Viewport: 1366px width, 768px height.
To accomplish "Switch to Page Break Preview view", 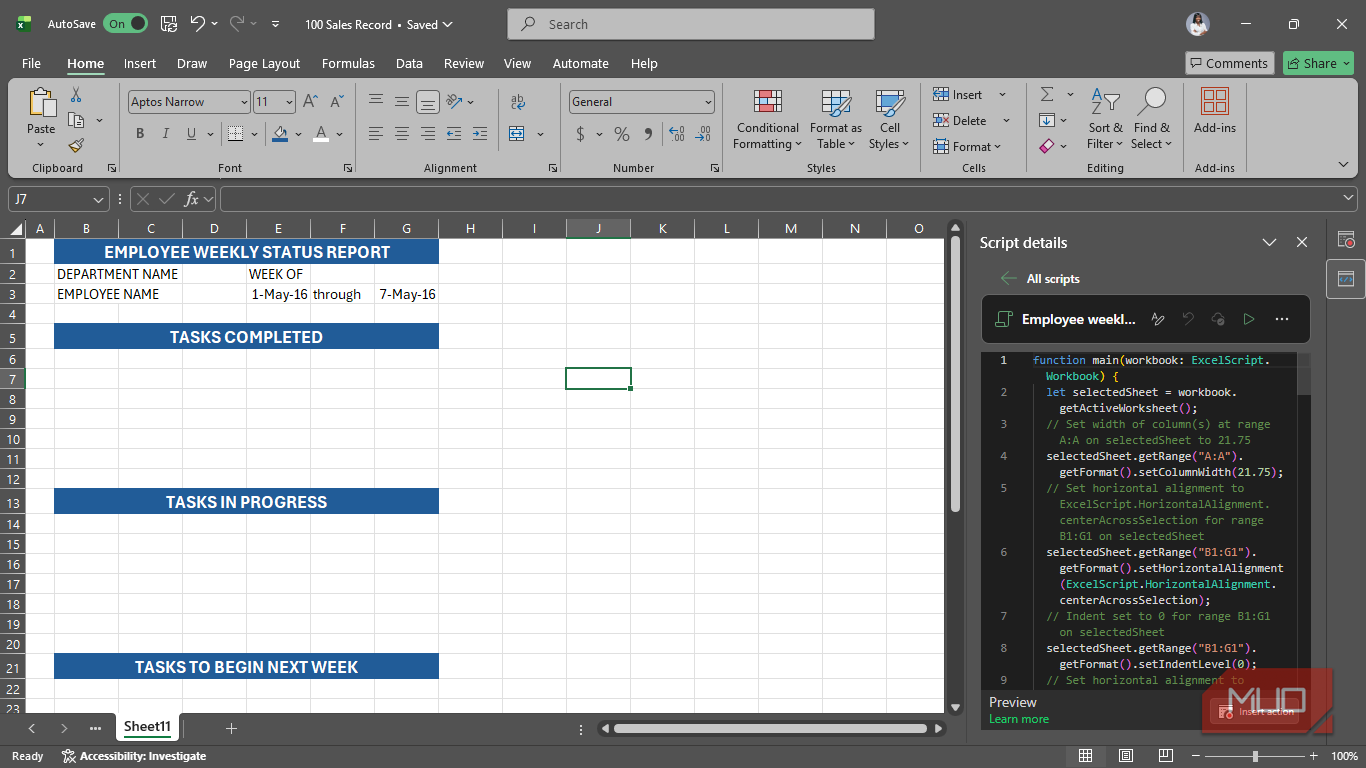I will point(1166,756).
